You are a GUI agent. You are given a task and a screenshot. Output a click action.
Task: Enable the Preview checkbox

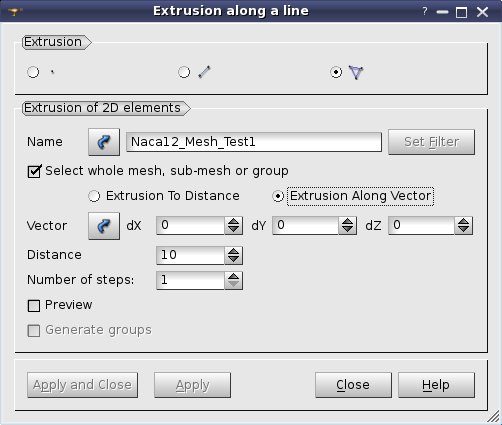click(x=34, y=305)
